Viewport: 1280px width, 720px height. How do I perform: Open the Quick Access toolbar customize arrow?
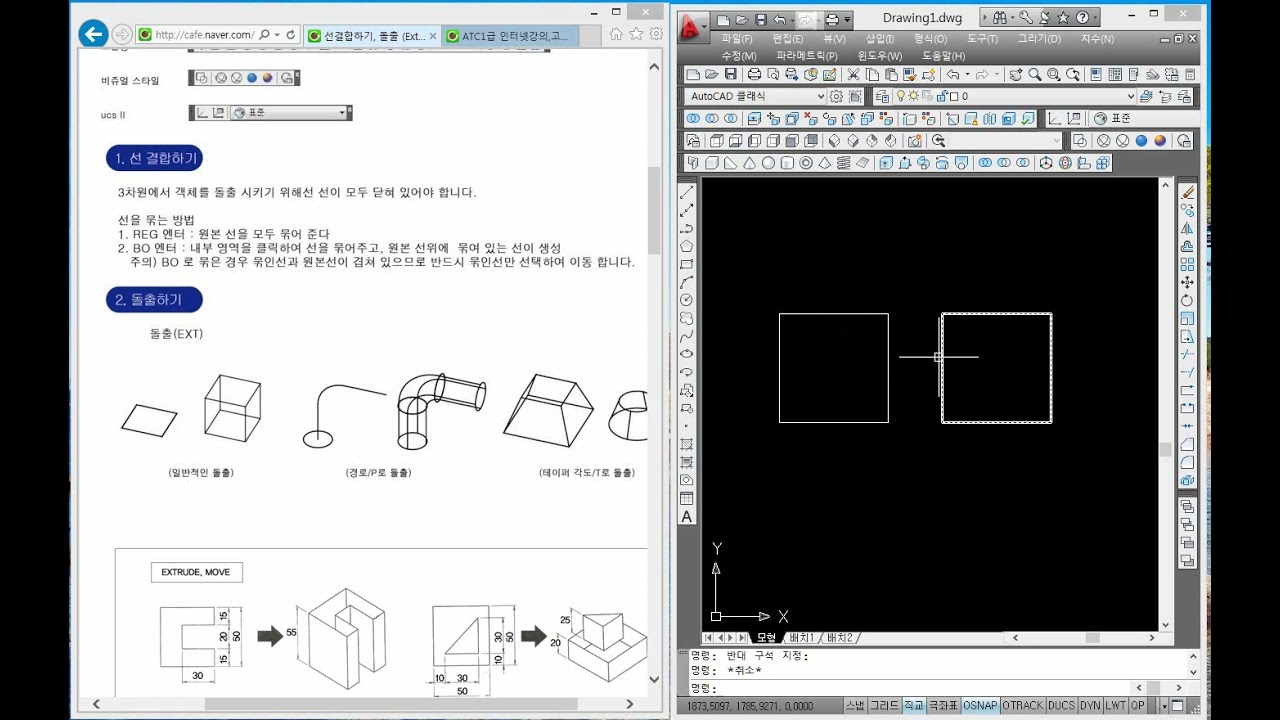(848, 19)
